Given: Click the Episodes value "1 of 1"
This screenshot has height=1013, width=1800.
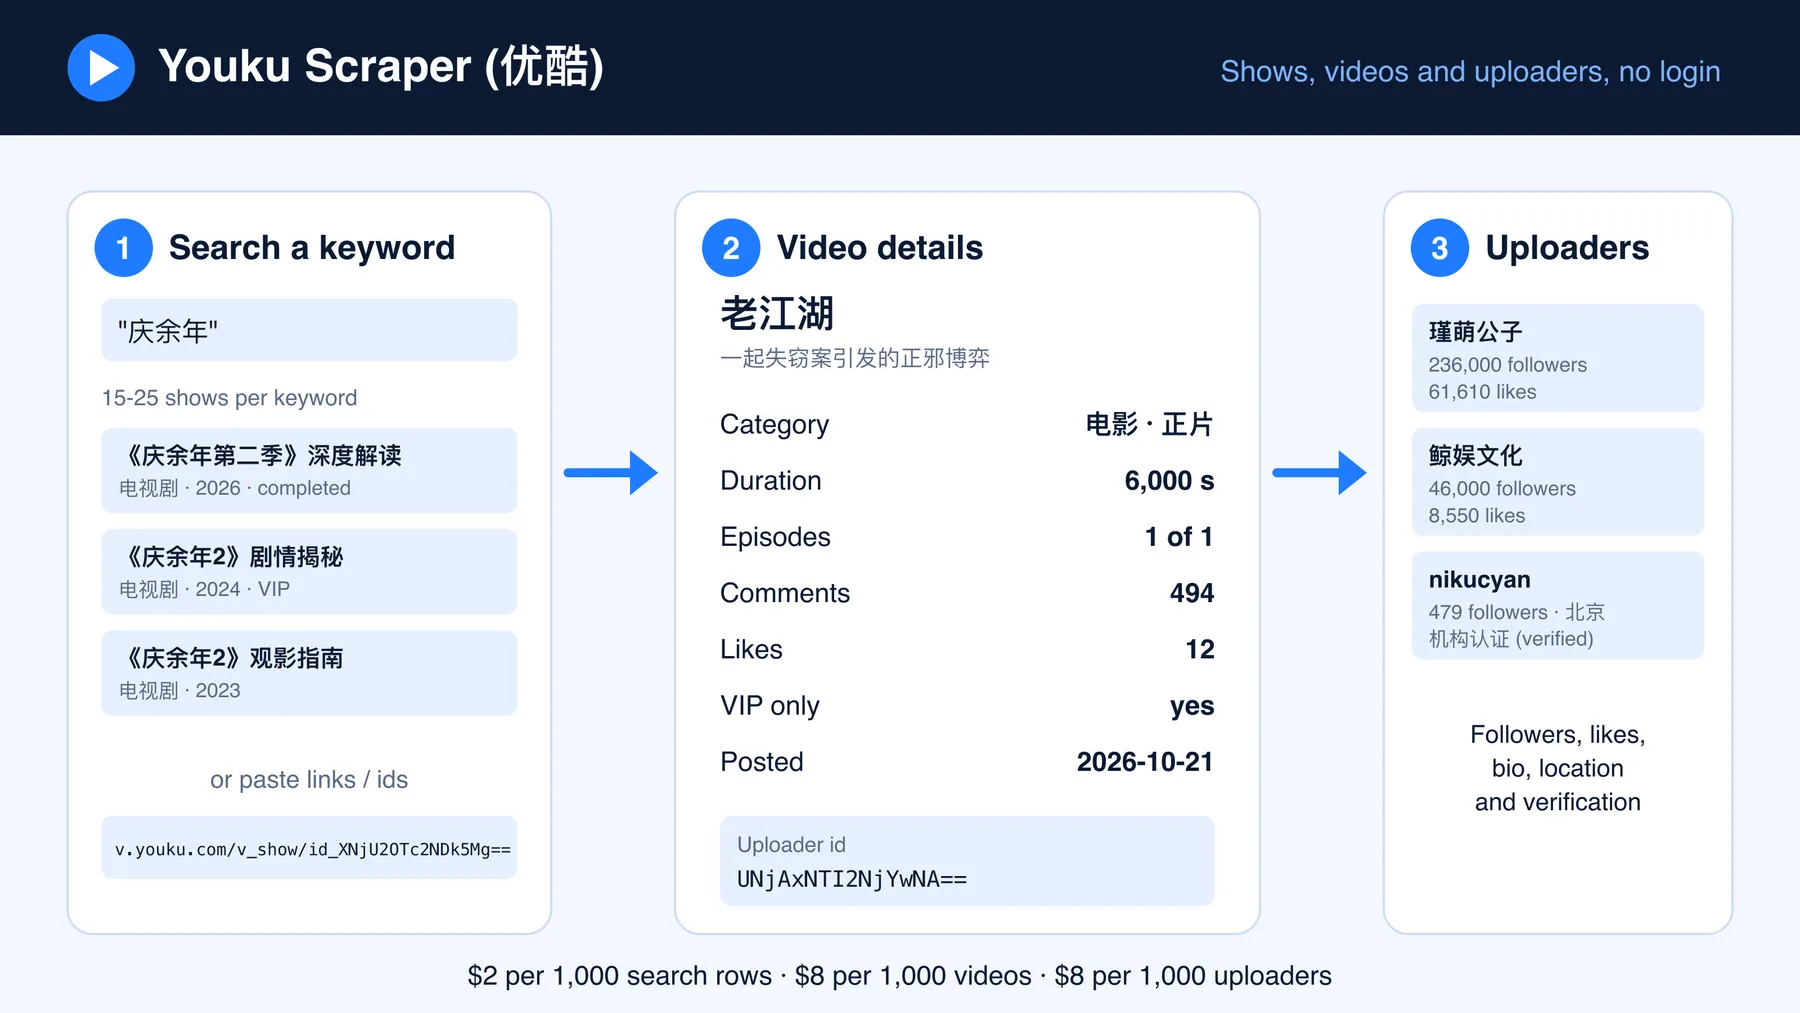Looking at the screenshot, I should tap(1179, 537).
